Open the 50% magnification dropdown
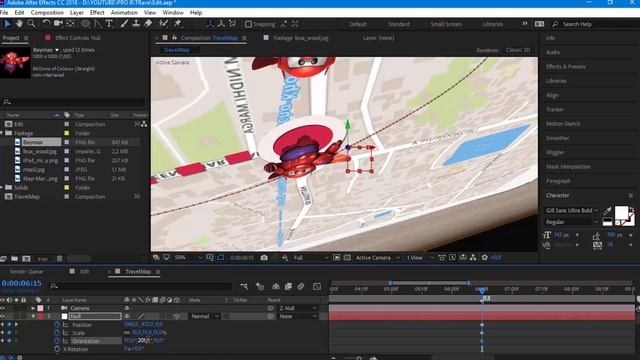 (x=188, y=258)
